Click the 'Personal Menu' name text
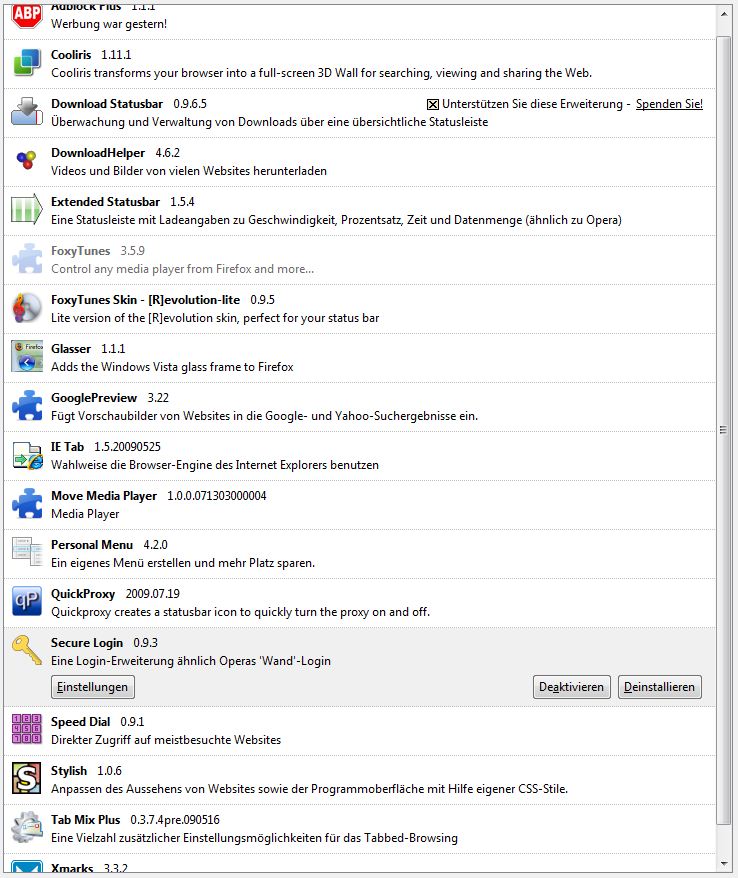 click(x=92, y=545)
